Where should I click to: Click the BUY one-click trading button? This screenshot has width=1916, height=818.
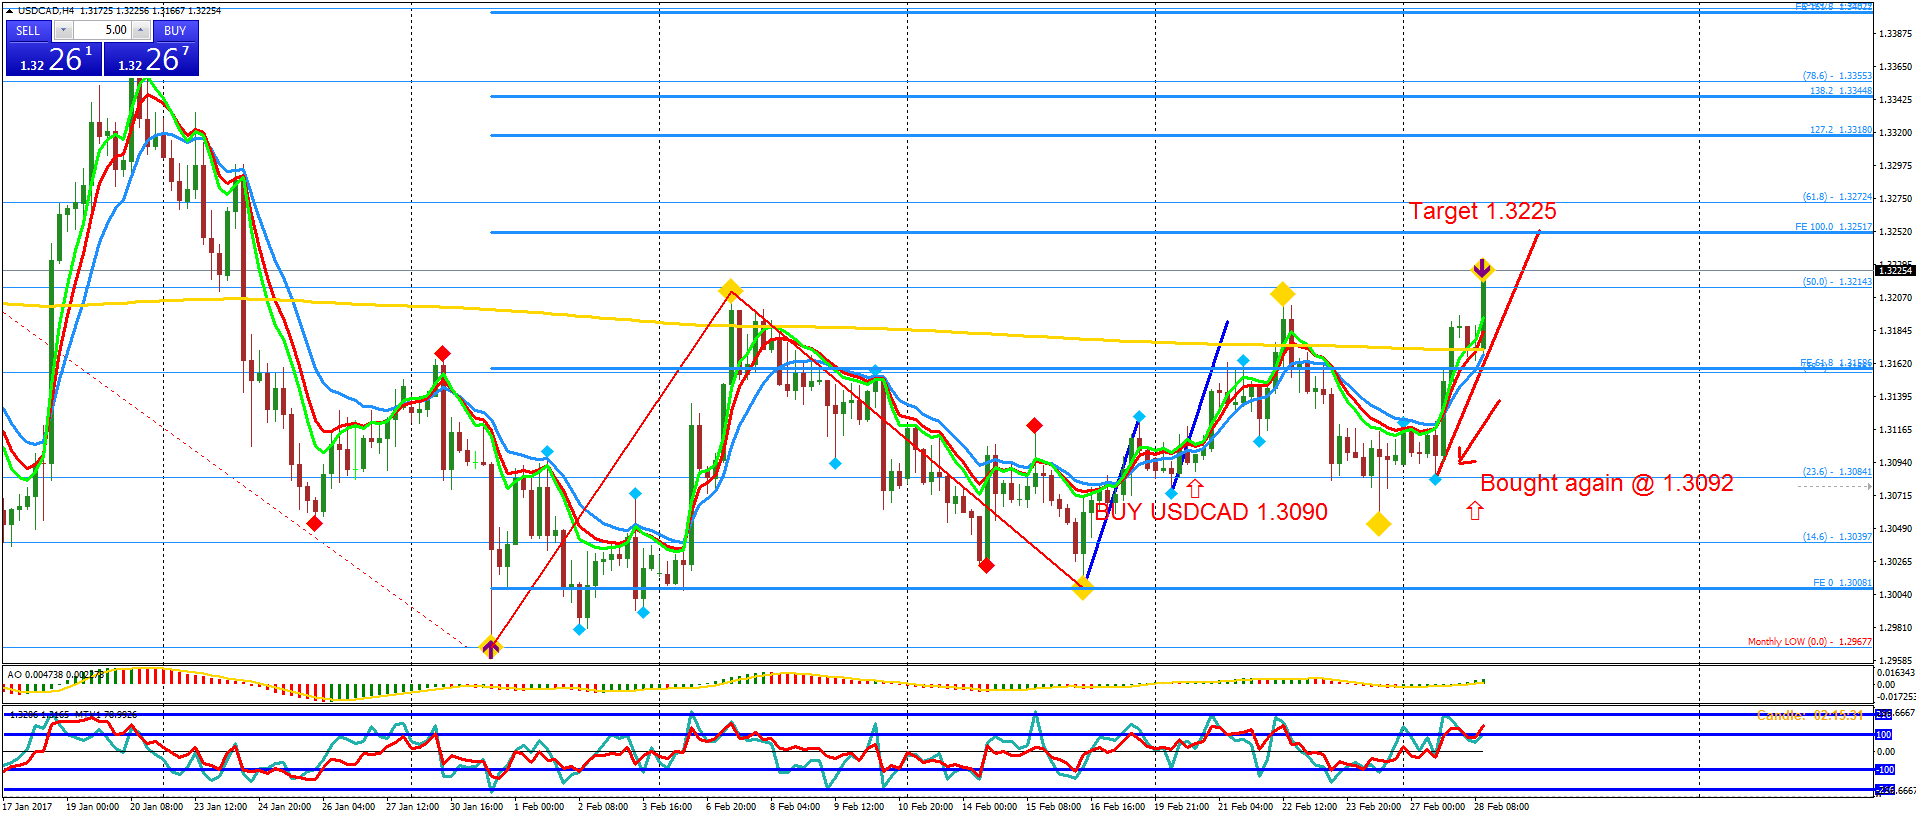[x=175, y=31]
